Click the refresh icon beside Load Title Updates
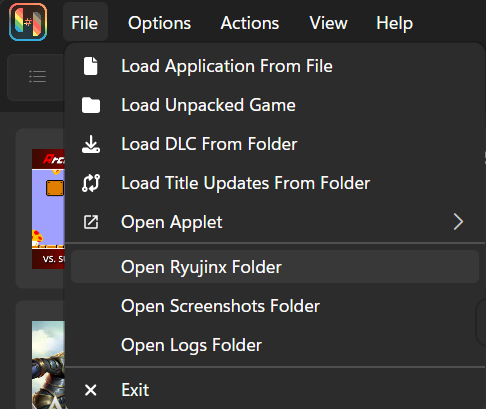Image resolution: width=486 pixels, height=409 pixels. [91, 183]
